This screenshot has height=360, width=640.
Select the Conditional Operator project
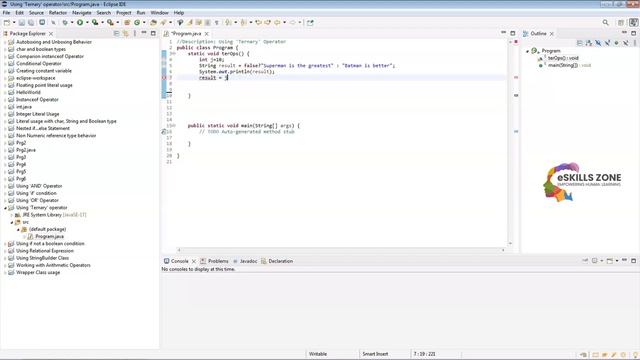pos(39,64)
